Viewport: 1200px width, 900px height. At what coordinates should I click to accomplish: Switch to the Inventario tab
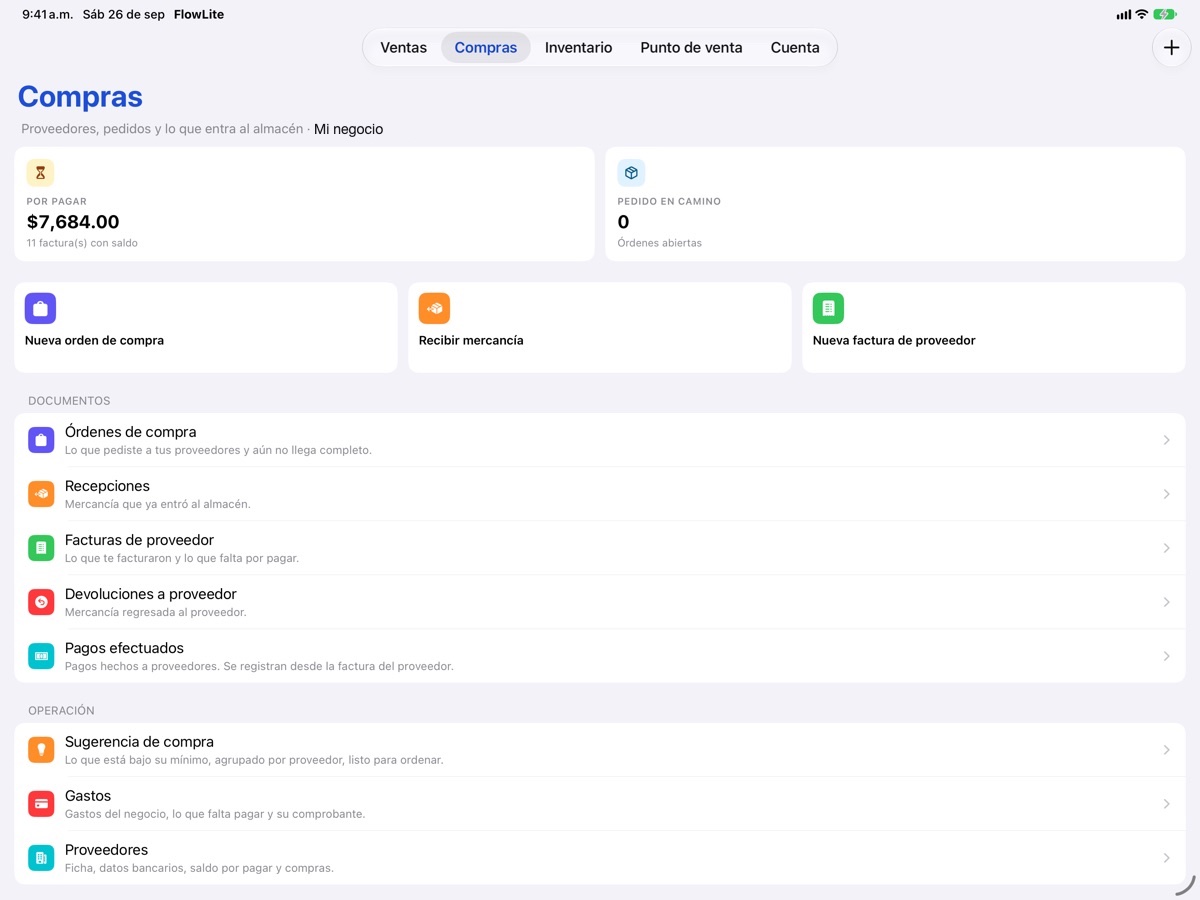point(579,48)
